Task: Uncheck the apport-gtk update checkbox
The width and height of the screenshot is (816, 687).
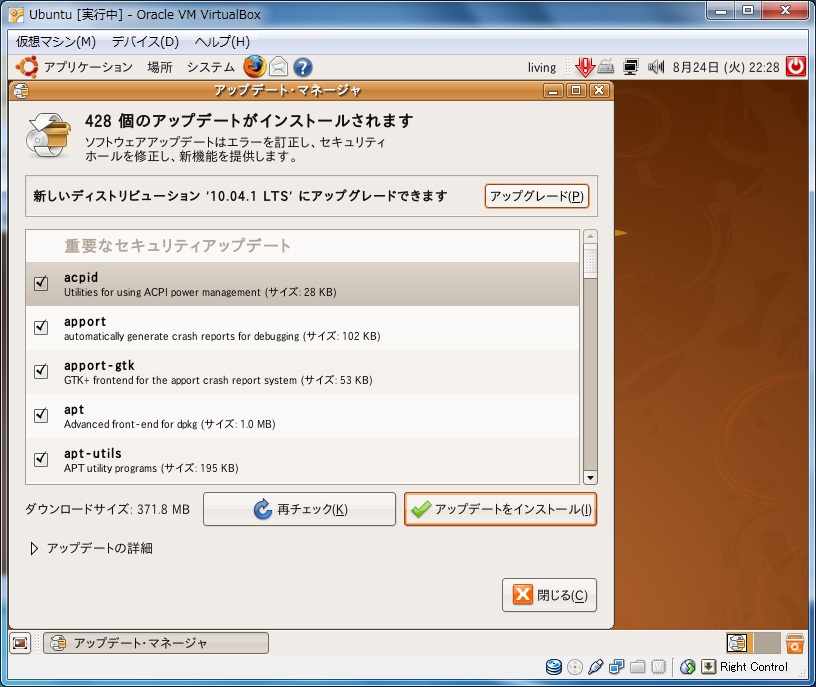Action: [41, 372]
